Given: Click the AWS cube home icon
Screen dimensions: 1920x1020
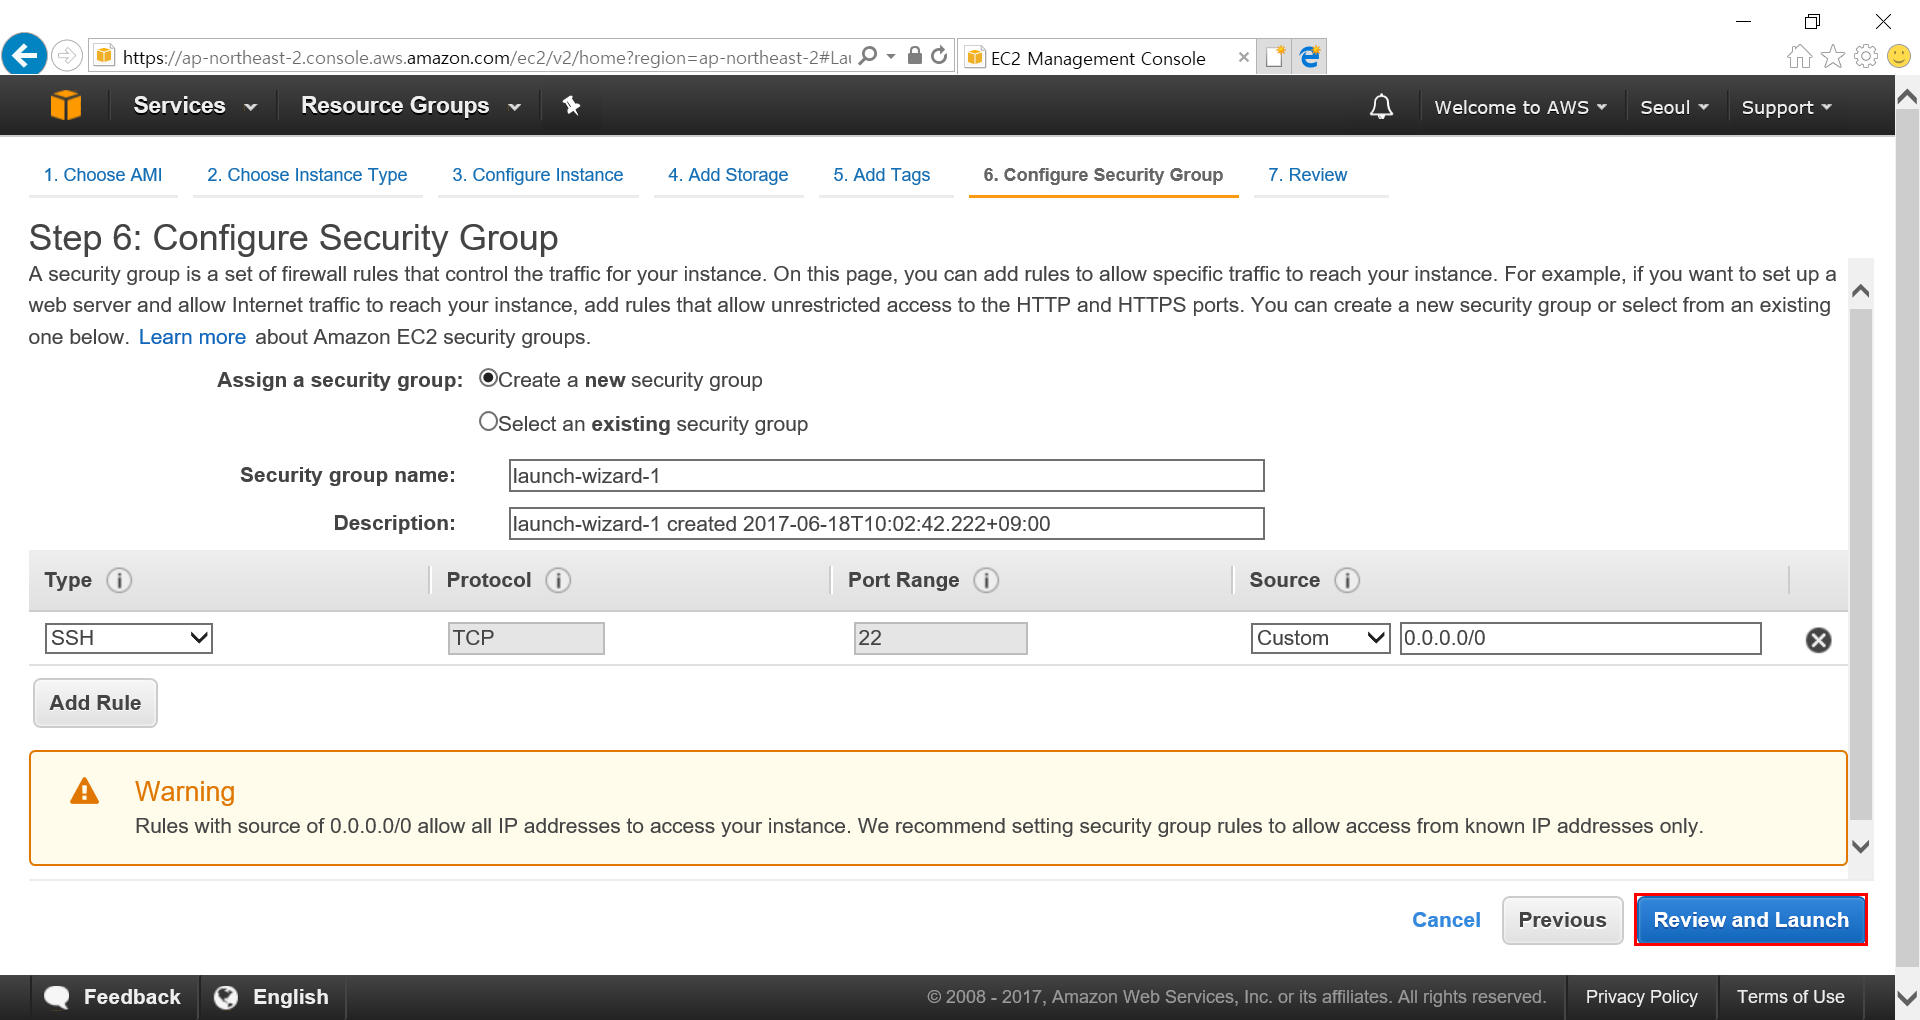Looking at the screenshot, I should click(66, 105).
